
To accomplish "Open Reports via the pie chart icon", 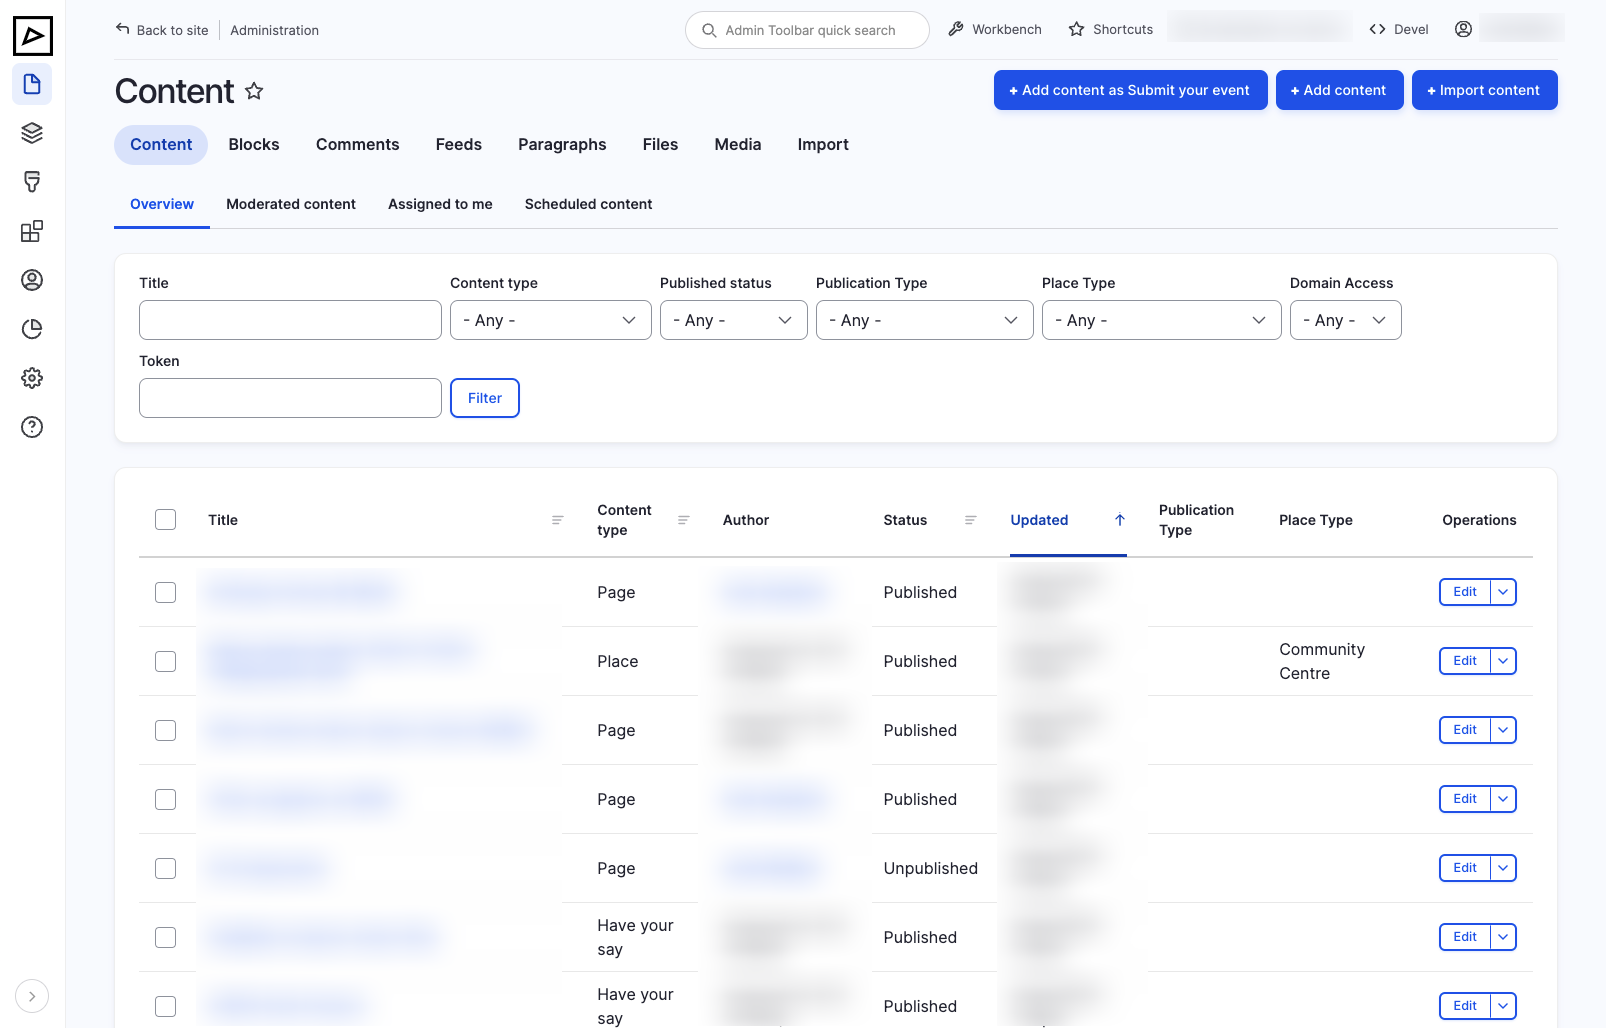I will (32, 329).
